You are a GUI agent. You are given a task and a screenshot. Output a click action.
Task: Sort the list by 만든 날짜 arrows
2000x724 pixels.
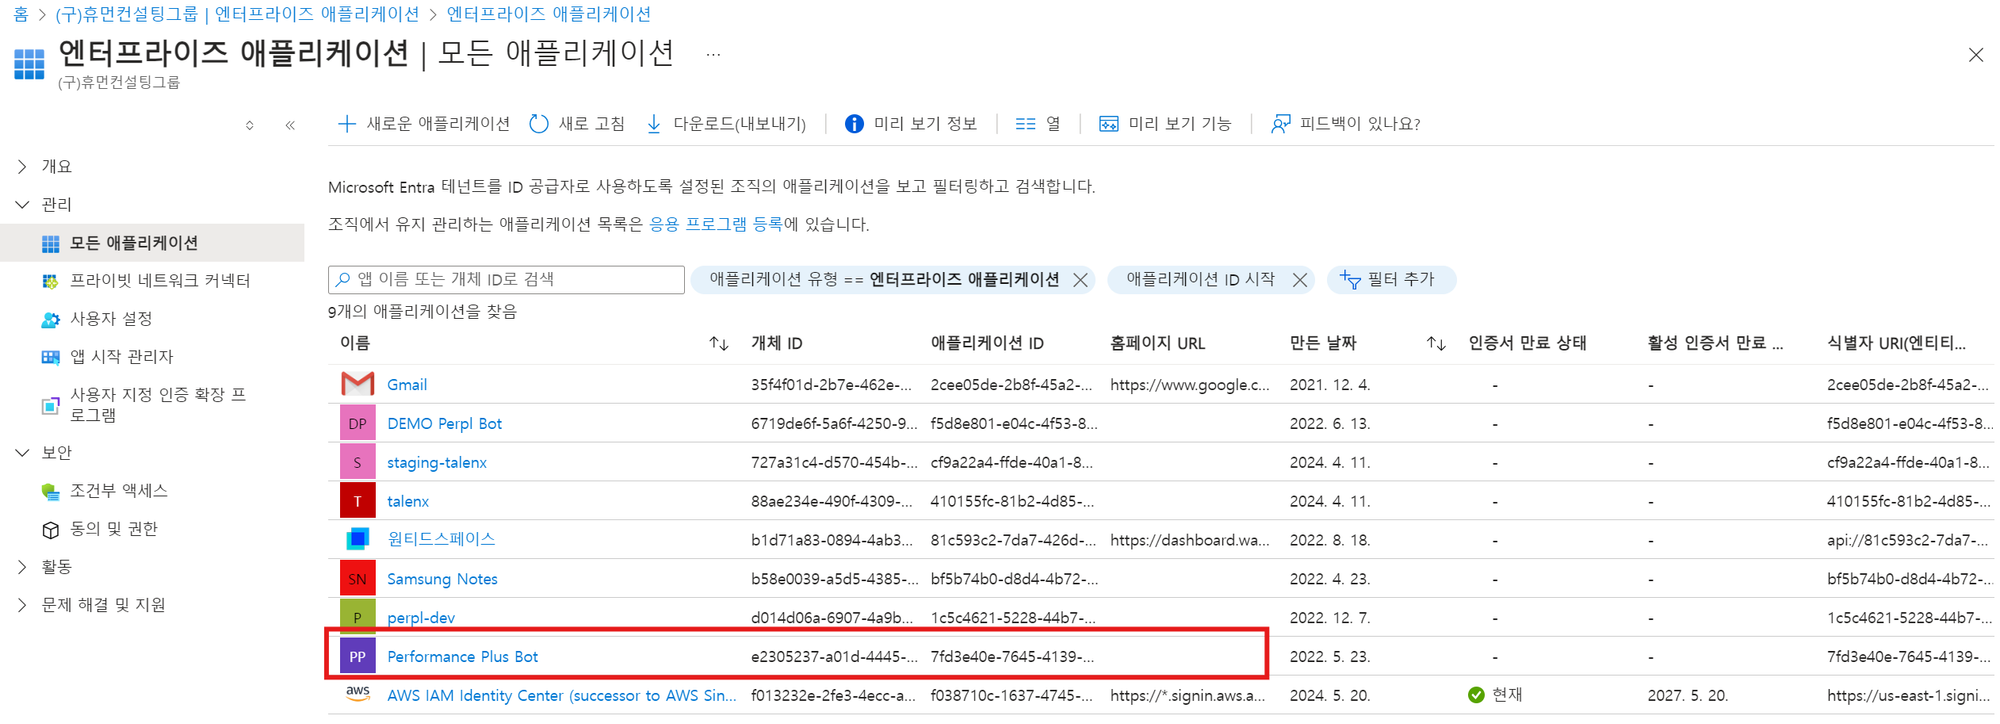coord(1436,344)
